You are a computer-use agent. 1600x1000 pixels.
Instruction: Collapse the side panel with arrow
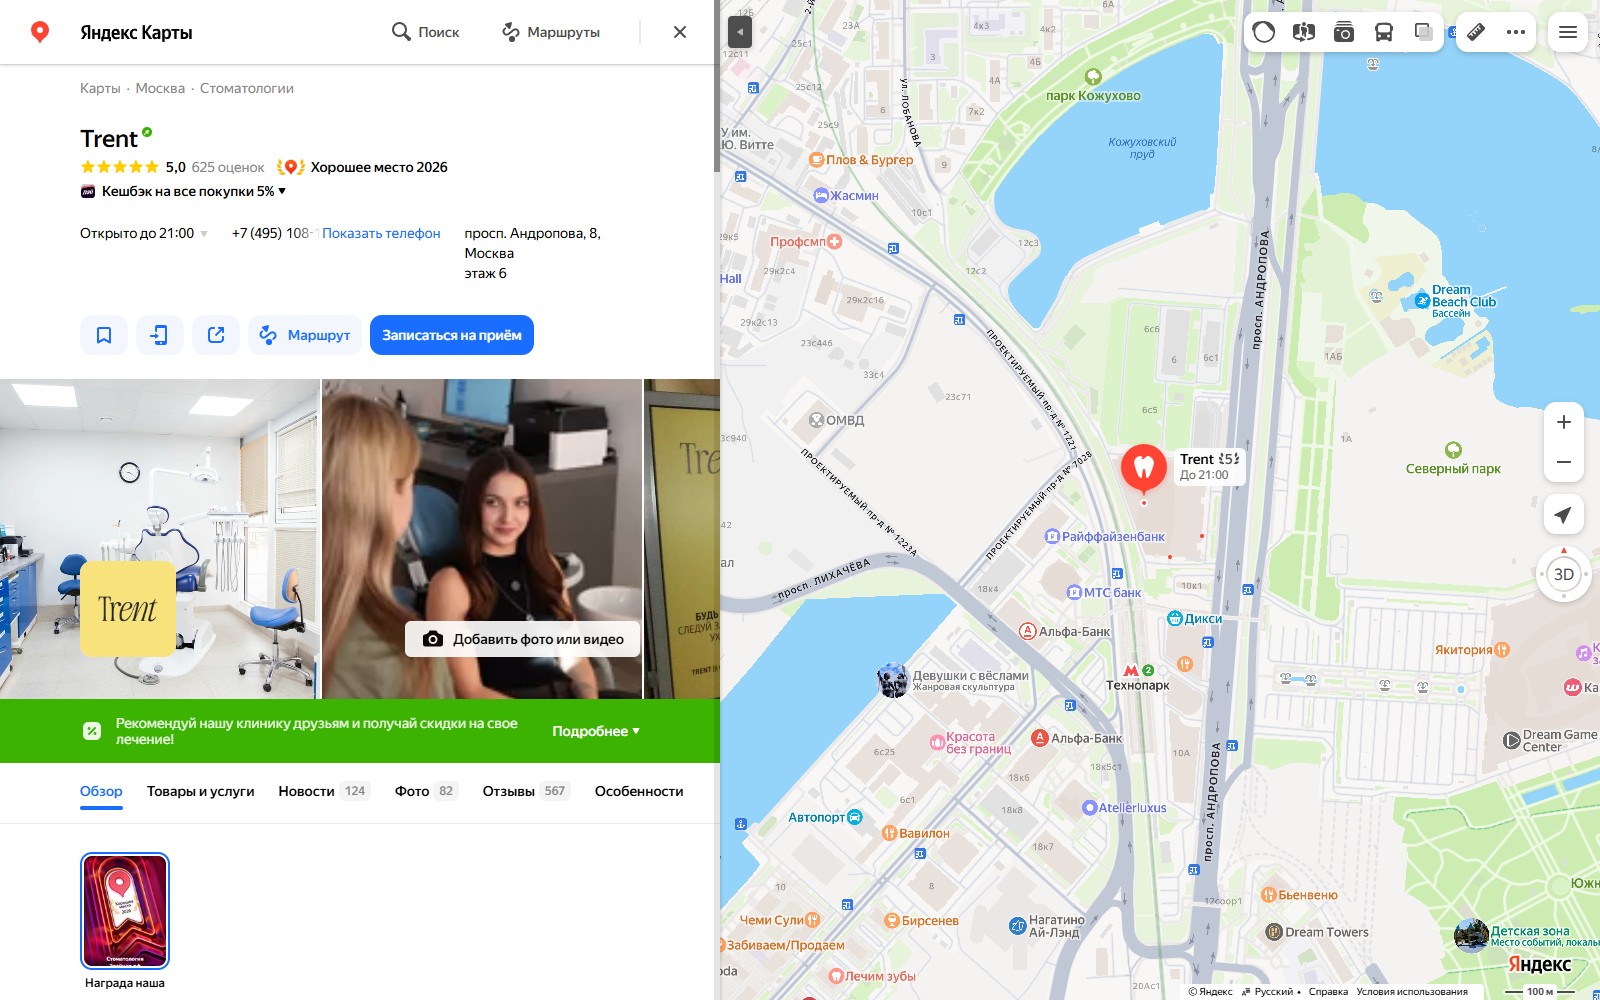click(x=739, y=32)
